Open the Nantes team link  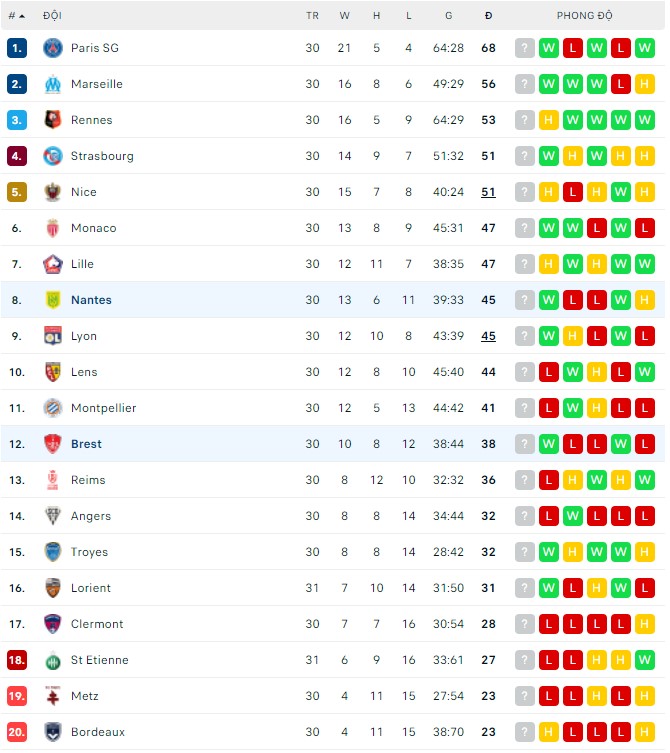point(91,300)
